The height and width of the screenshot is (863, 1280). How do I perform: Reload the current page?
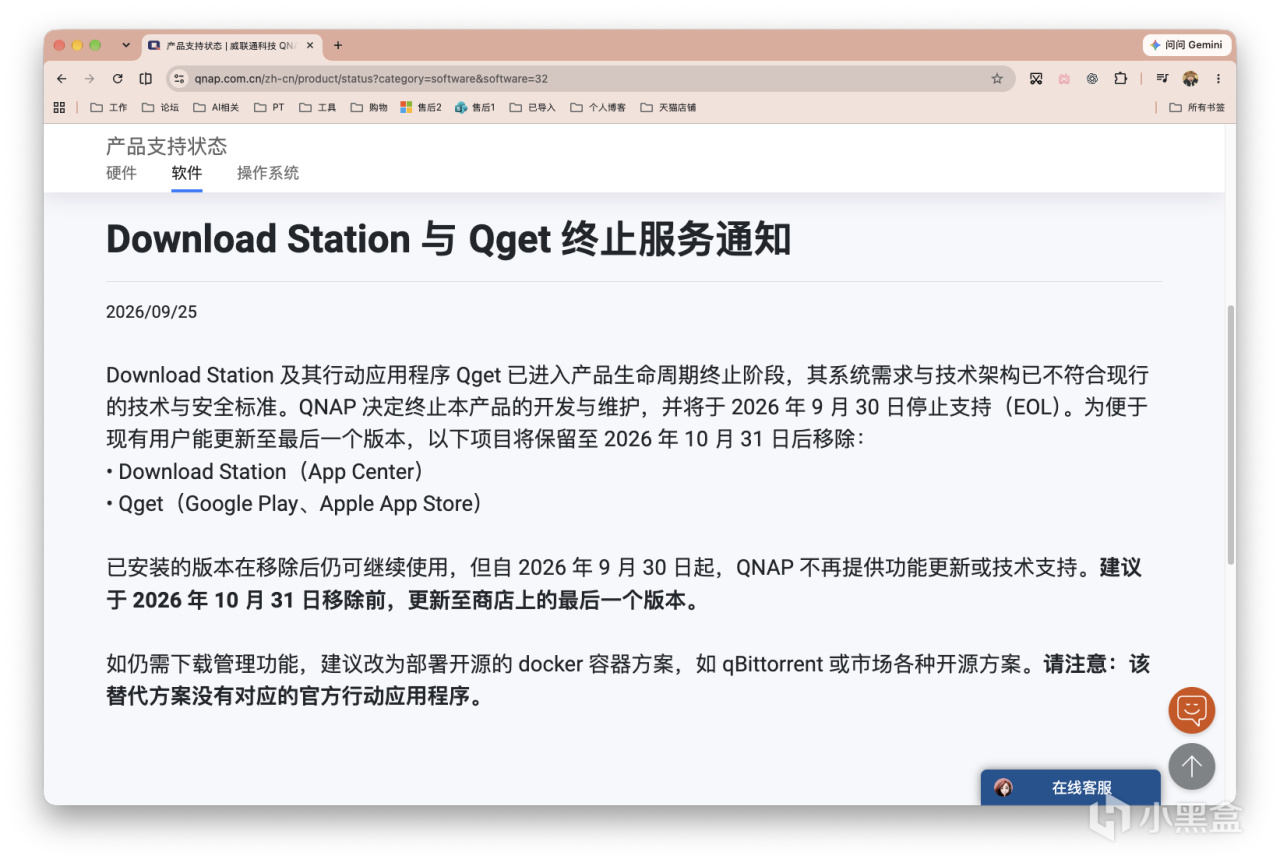(118, 79)
